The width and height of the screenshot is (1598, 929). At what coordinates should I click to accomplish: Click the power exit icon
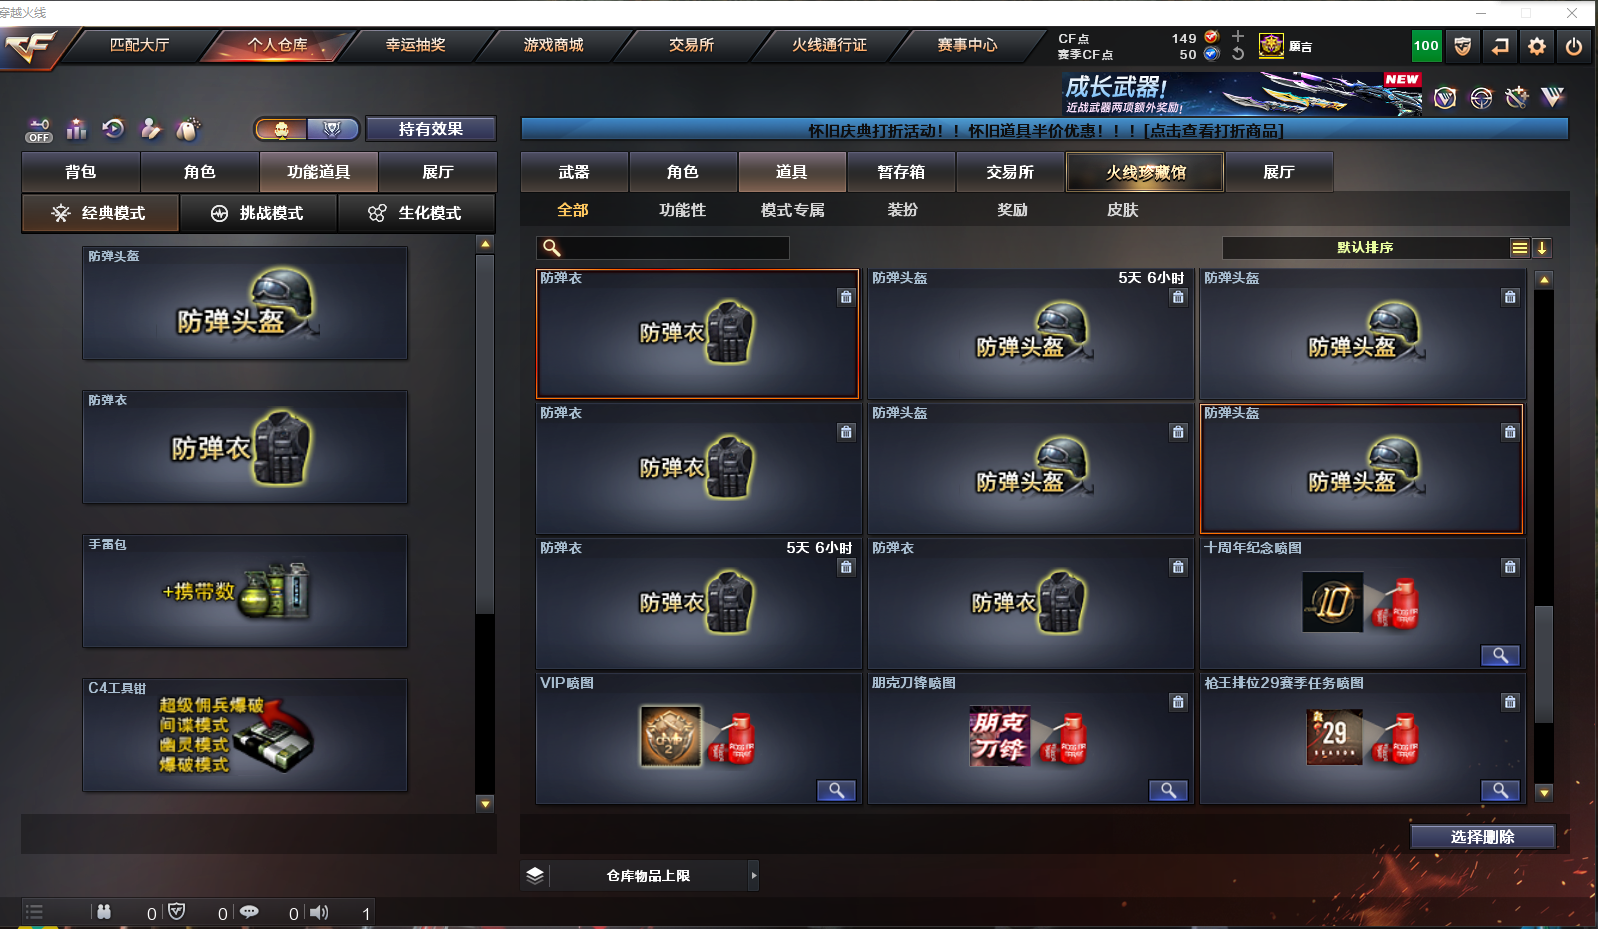pyautogui.click(x=1574, y=46)
